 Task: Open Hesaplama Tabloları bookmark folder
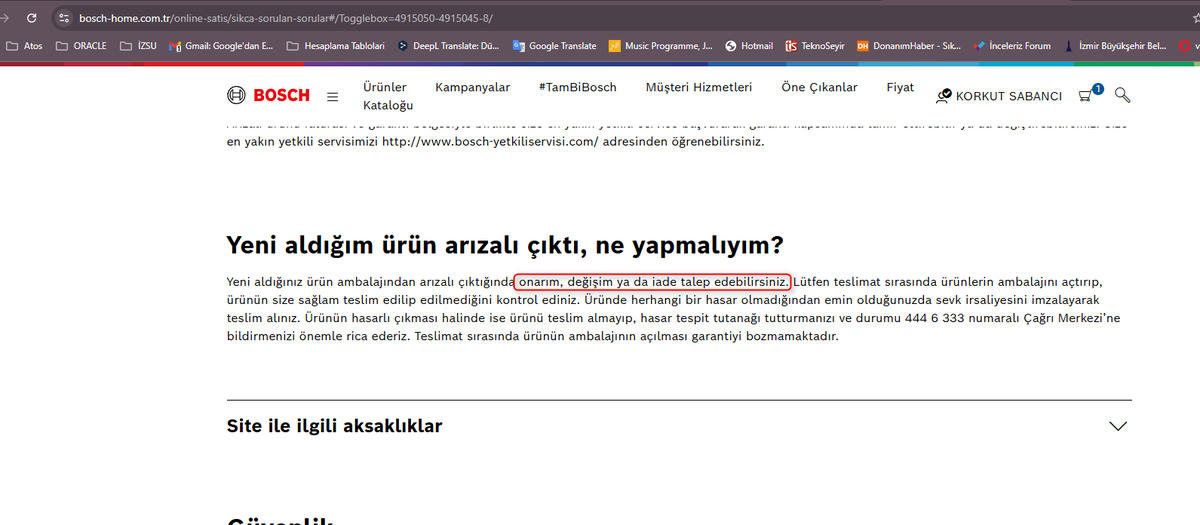pos(335,46)
